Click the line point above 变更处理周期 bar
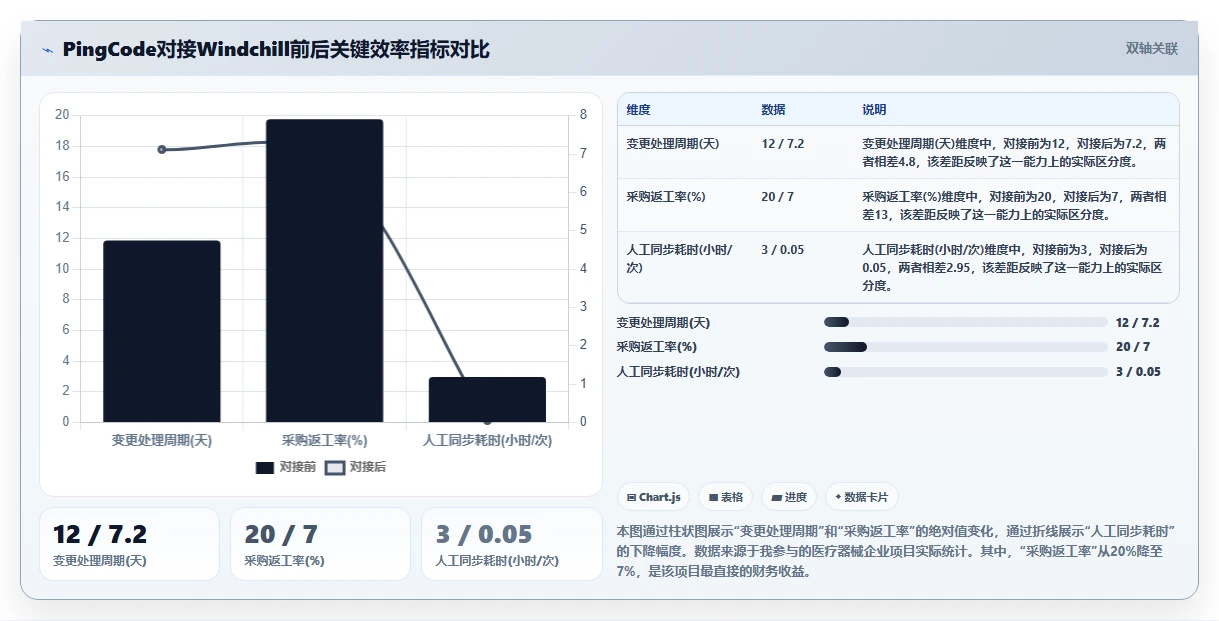This screenshot has height=621, width=1219. click(x=162, y=150)
